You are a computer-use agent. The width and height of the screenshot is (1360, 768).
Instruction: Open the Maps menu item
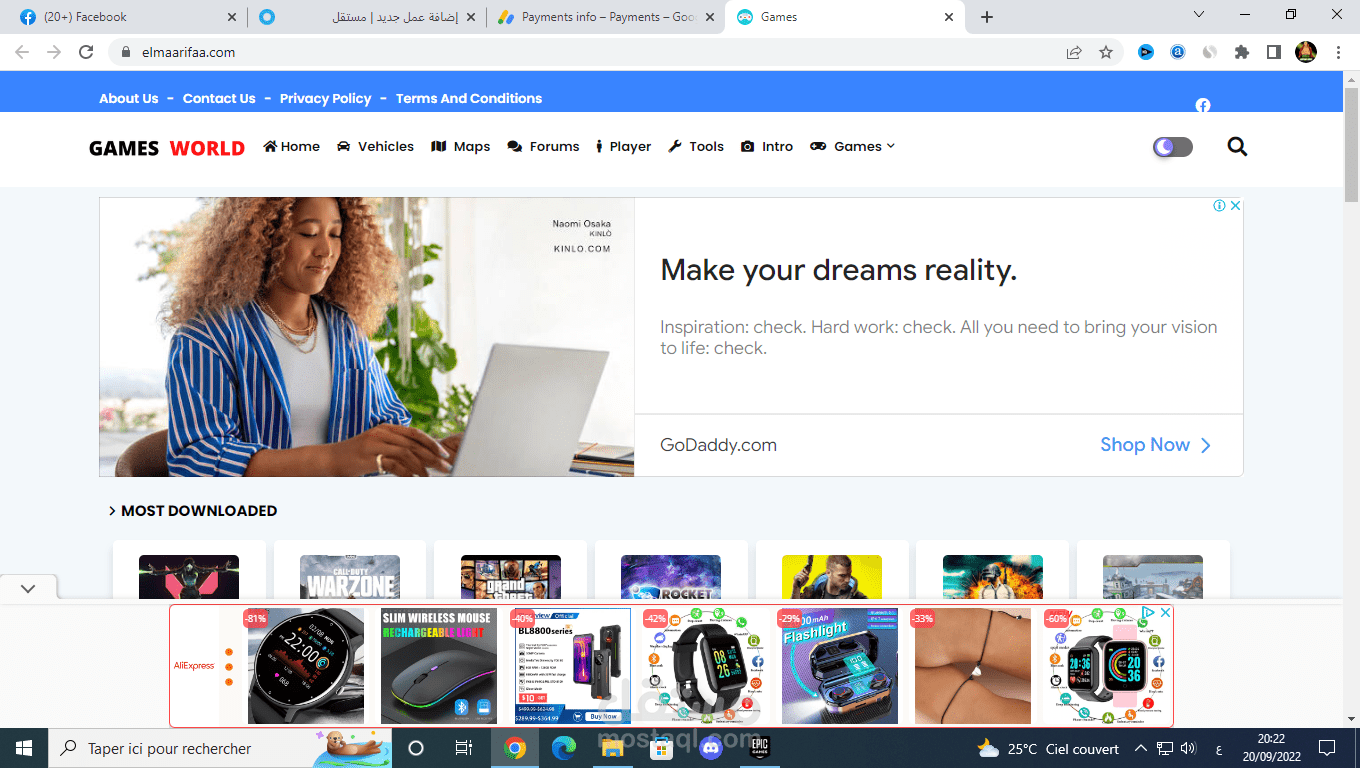[x=460, y=146]
